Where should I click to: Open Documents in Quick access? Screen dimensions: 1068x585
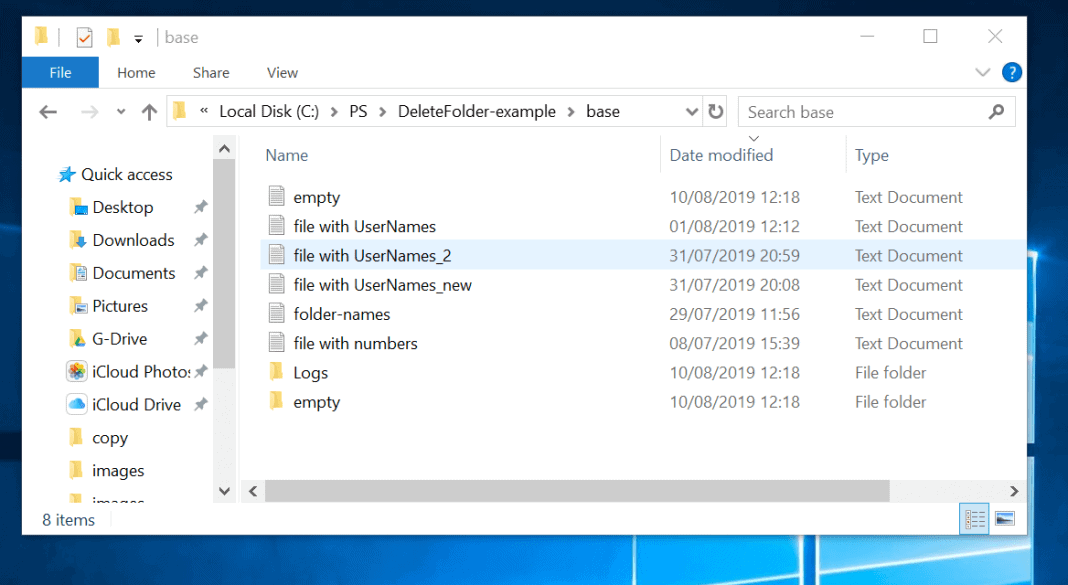[x=123, y=273]
